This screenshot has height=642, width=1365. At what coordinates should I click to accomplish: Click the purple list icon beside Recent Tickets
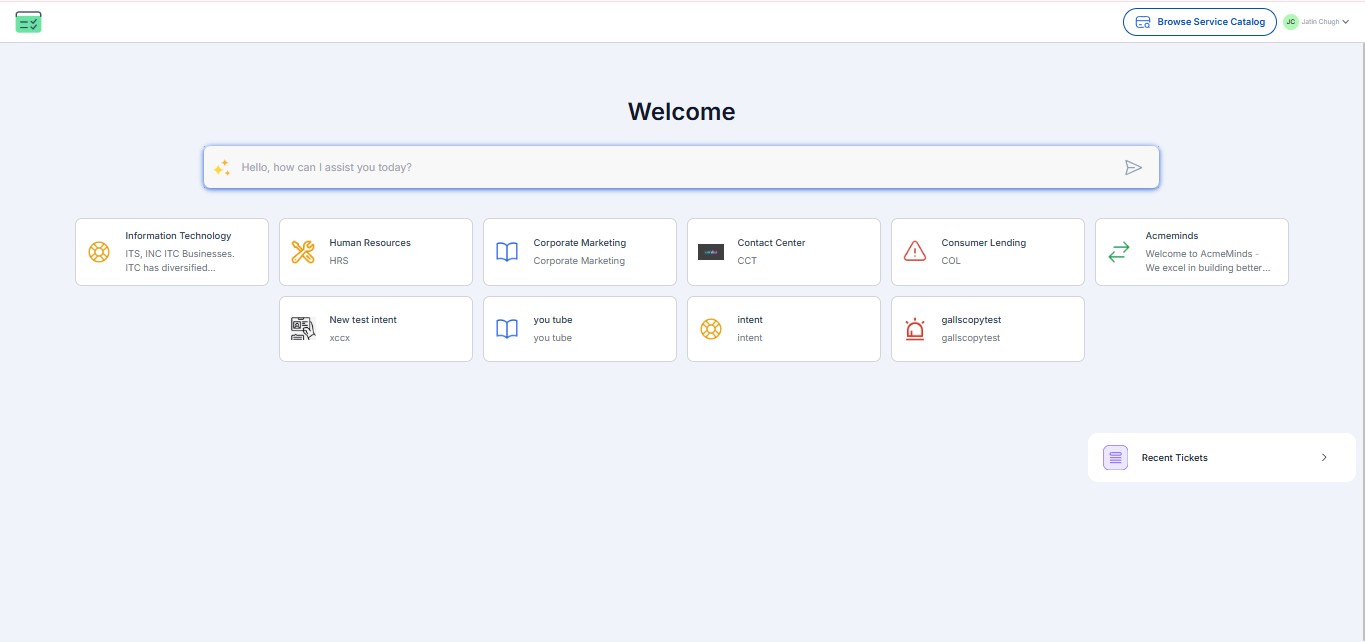click(1115, 458)
